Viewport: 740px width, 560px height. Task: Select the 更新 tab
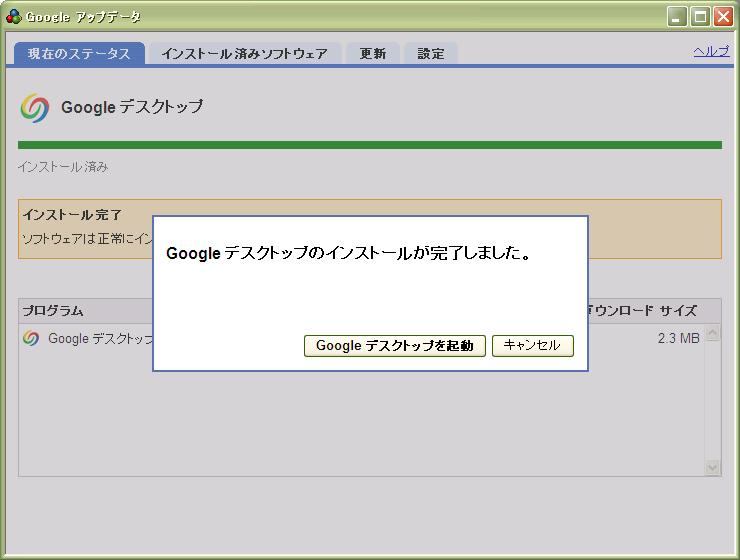(373, 53)
